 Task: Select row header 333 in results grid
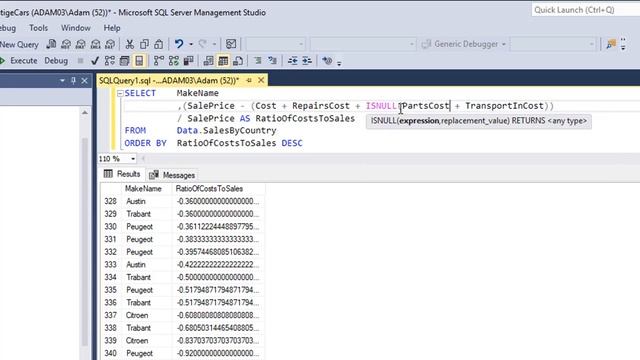[111, 264]
